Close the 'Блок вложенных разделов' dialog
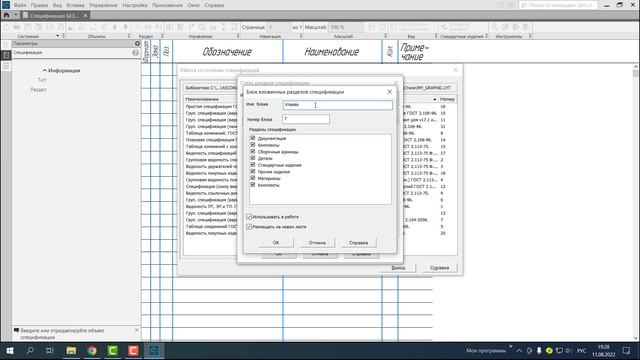 coord(389,92)
